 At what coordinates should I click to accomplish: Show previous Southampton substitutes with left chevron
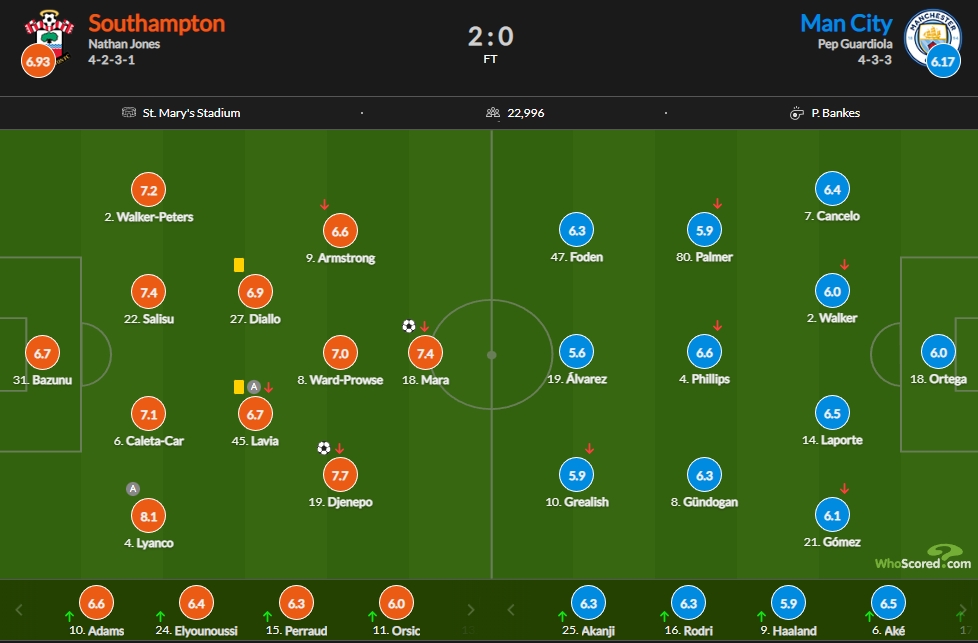pos(19,609)
